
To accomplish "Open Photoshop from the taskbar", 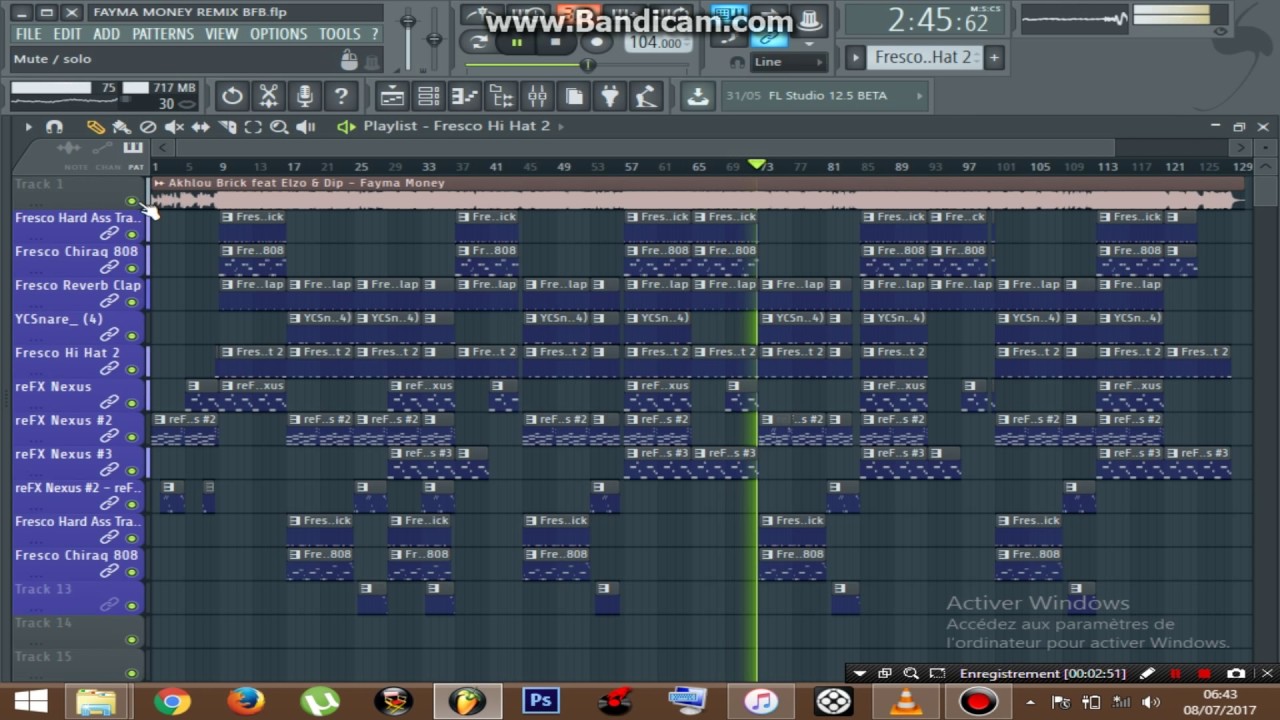I will tap(540, 701).
